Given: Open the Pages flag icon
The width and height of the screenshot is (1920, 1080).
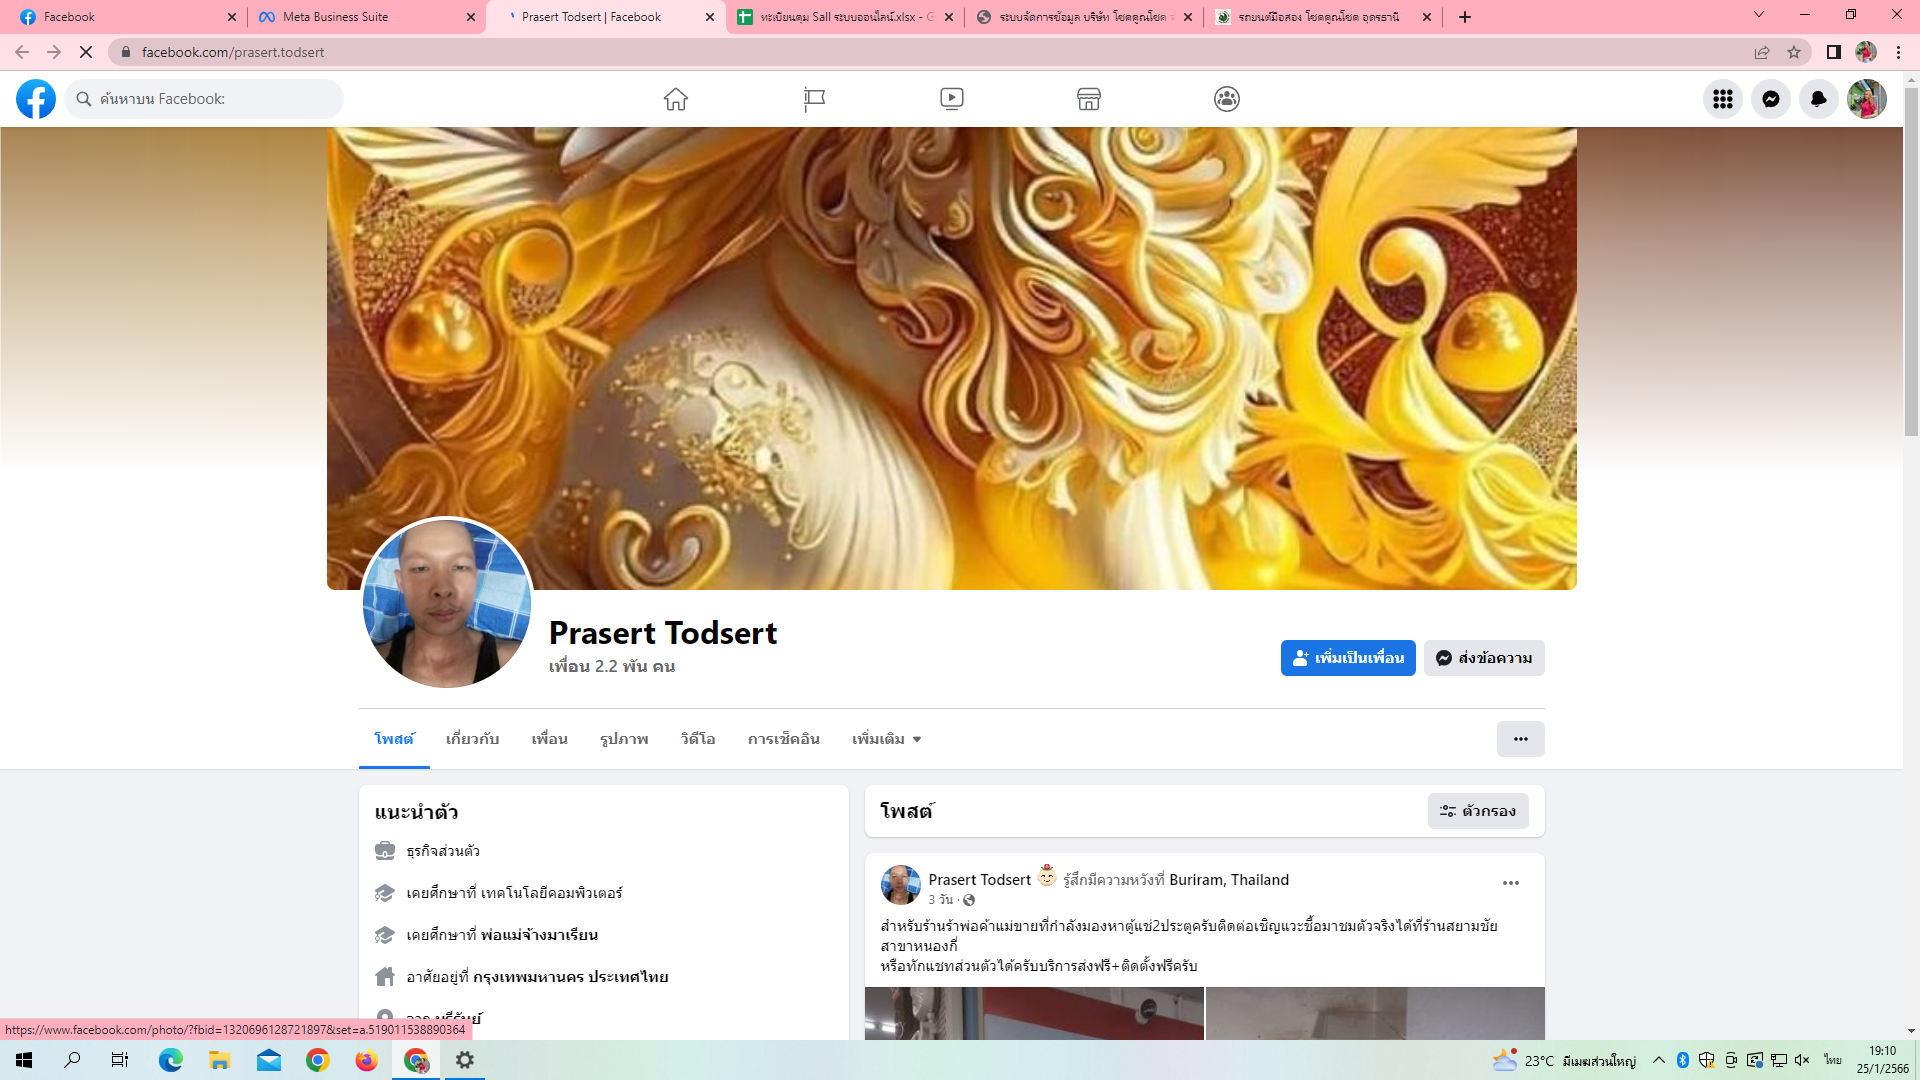Looking at the screenshot, I should click(x=814, y=99).
